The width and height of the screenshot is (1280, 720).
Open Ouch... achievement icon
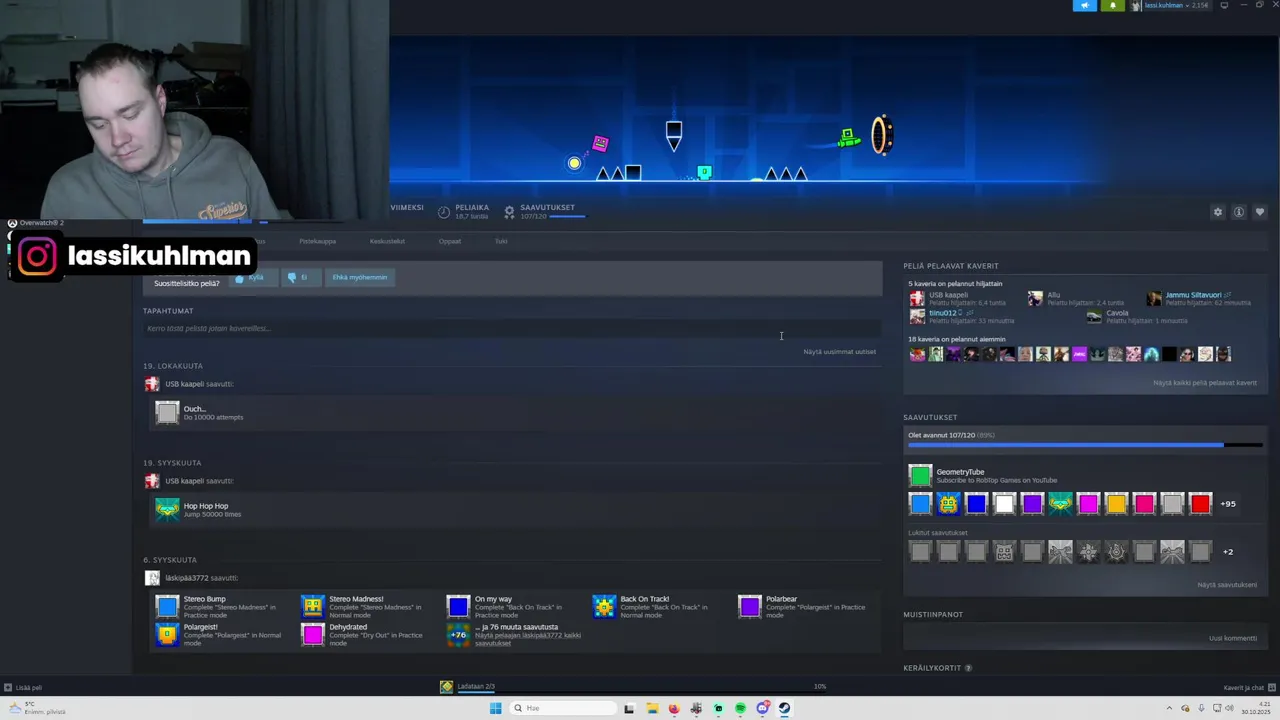(x=167, y=412)
